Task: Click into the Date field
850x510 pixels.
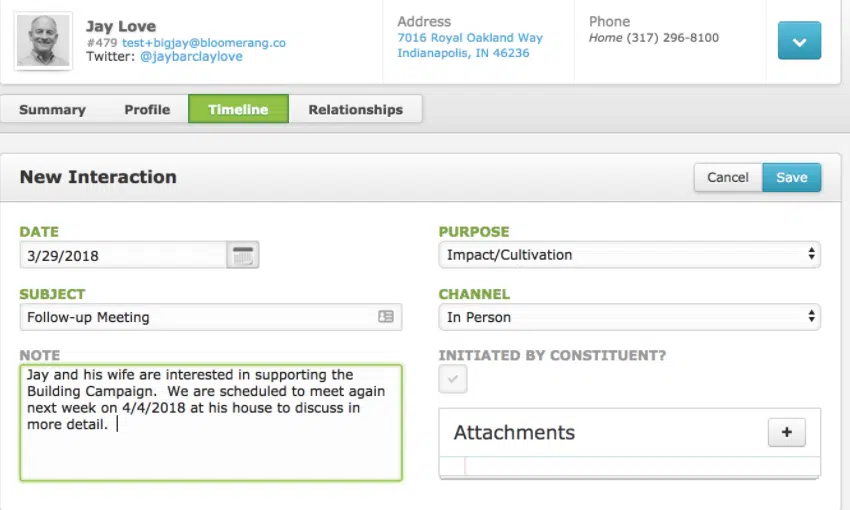Action: click(122, 255)
